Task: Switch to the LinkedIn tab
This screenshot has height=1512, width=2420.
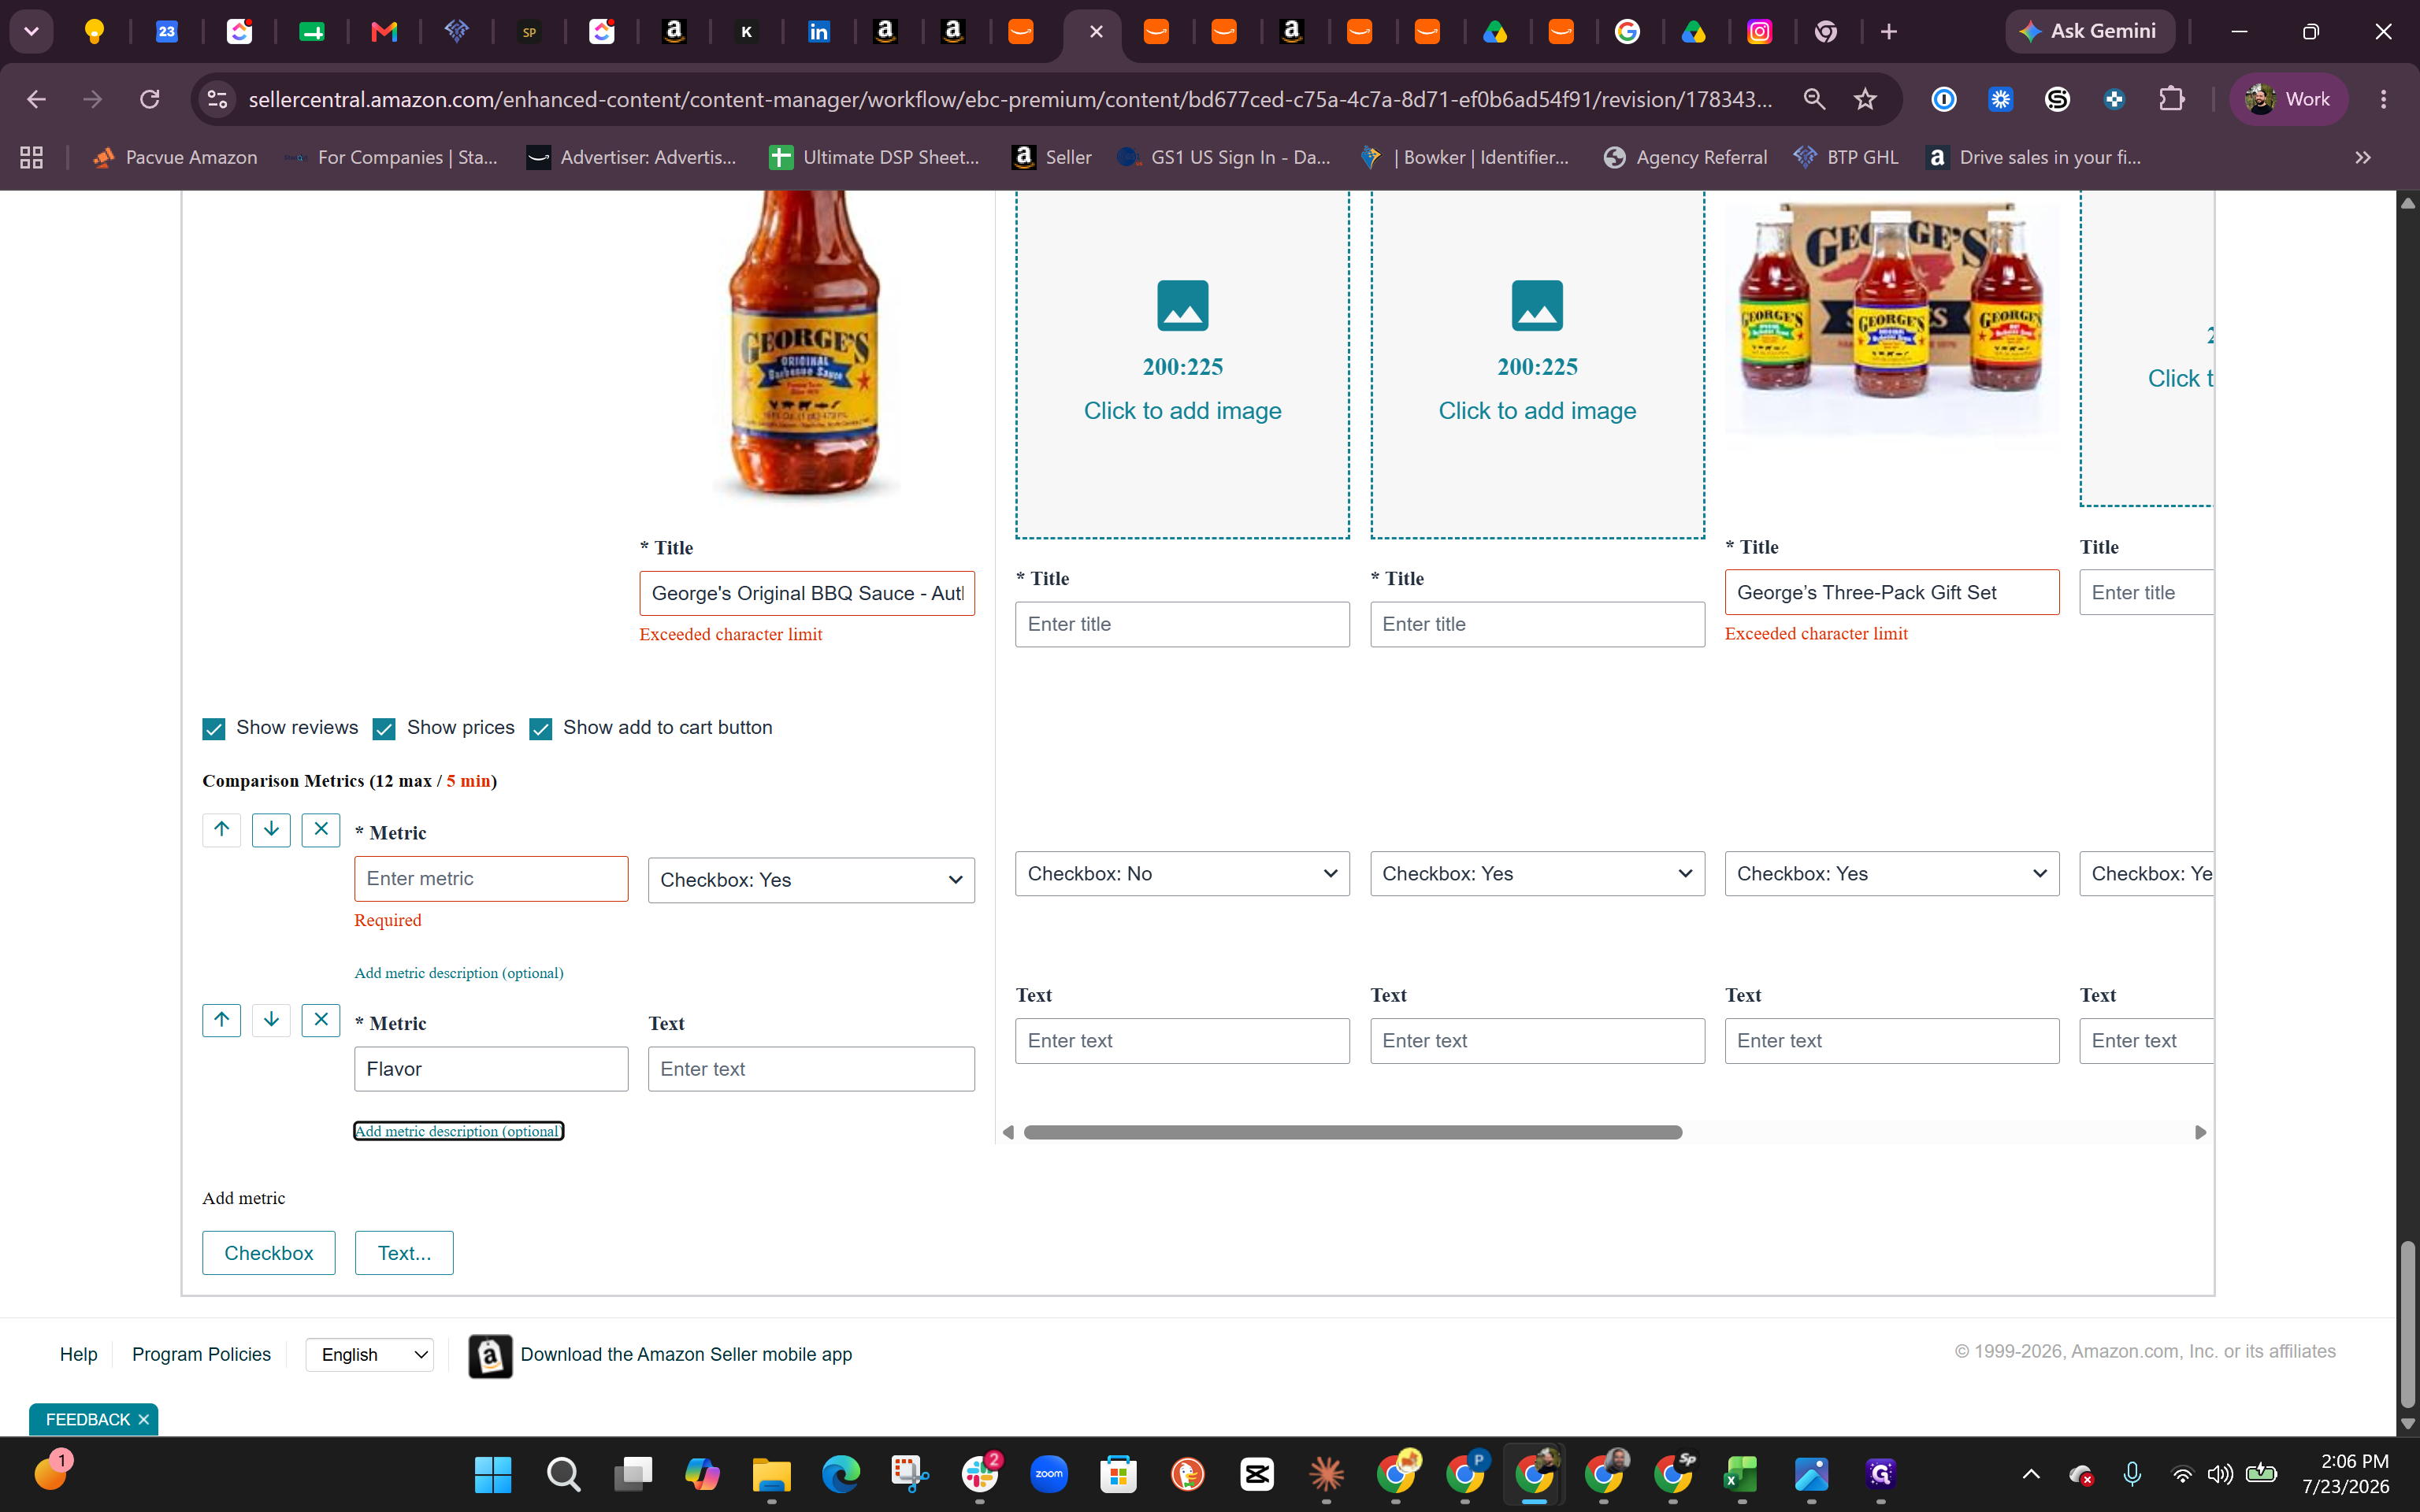Action: click(x=818, y=32)
